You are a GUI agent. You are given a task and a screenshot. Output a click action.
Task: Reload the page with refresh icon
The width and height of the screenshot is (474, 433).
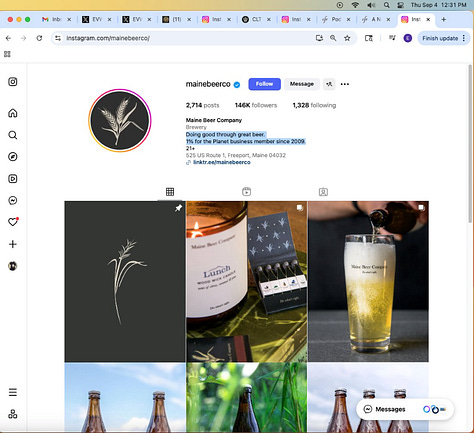click(x=39, y=38)
